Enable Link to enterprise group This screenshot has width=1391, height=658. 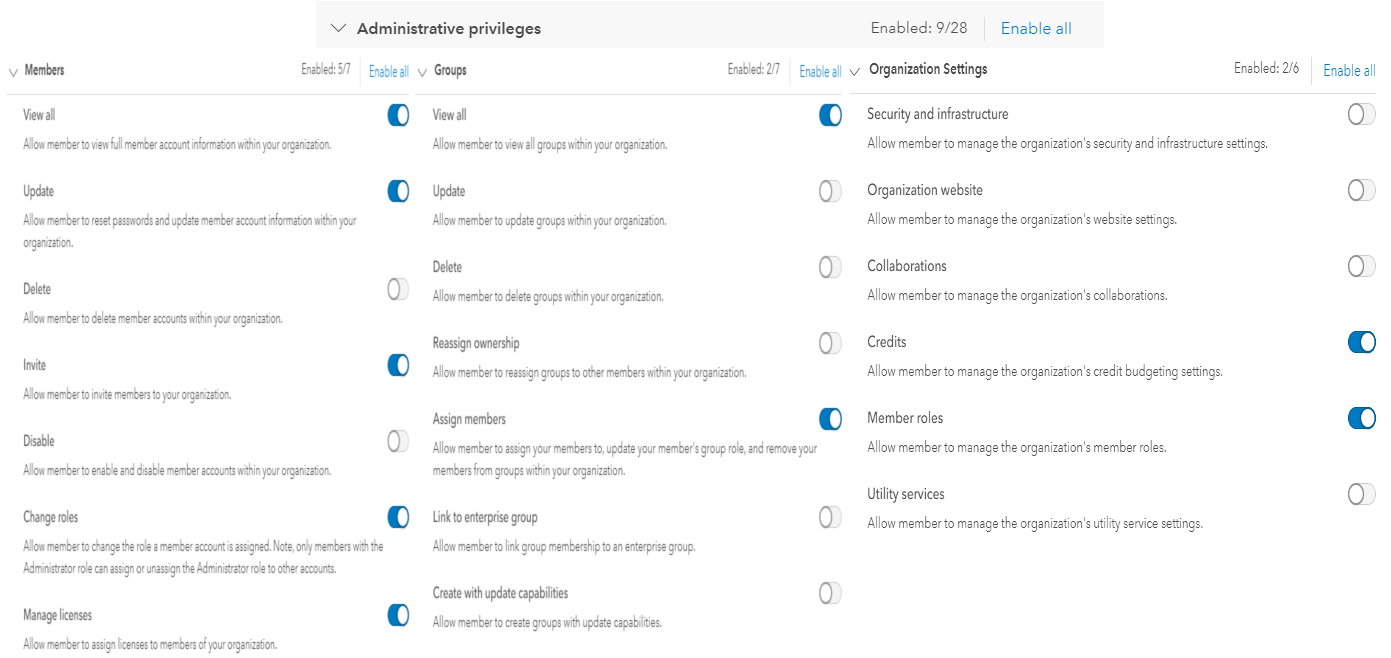(830, 517)
